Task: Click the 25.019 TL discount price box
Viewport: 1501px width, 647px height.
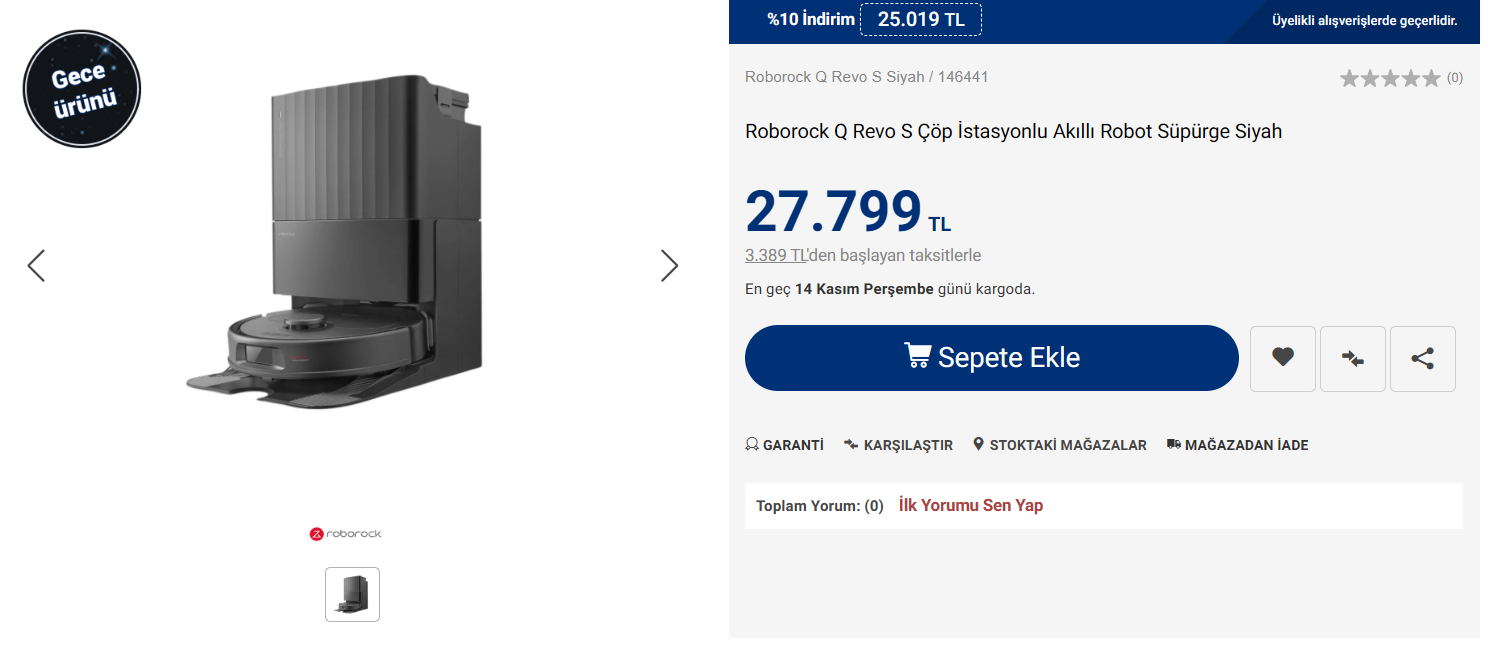Action: click(x=921, y=19)
